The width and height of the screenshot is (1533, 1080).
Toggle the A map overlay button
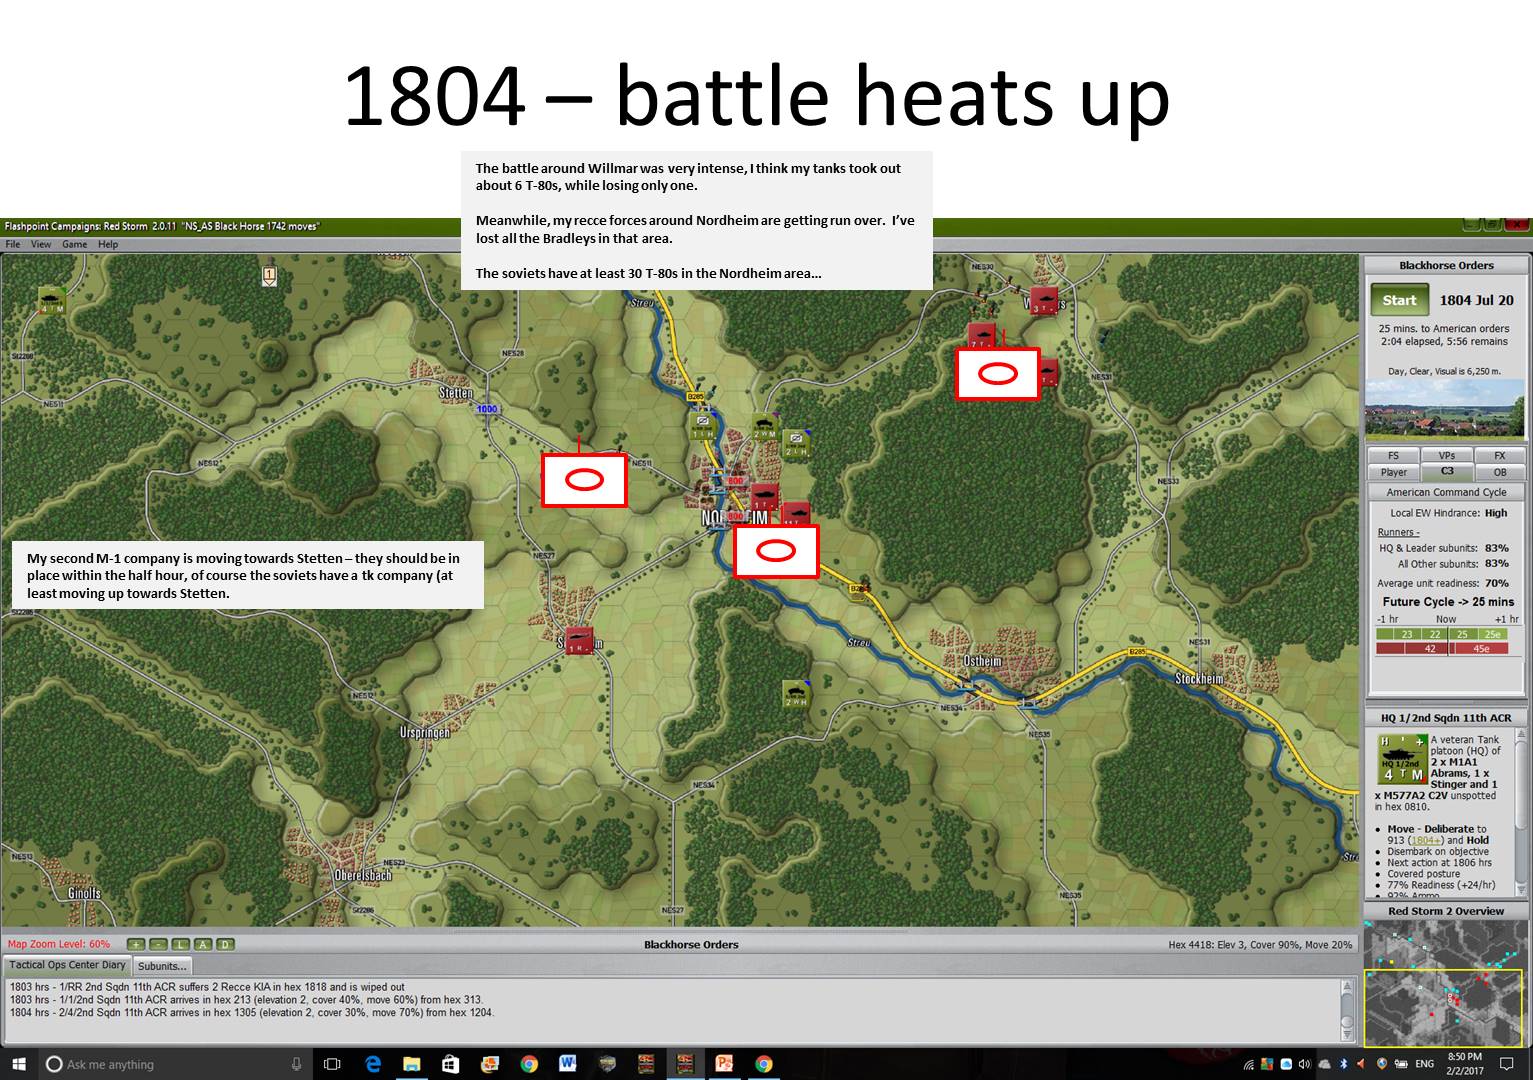pyautogui.click(x=203, y=944)
